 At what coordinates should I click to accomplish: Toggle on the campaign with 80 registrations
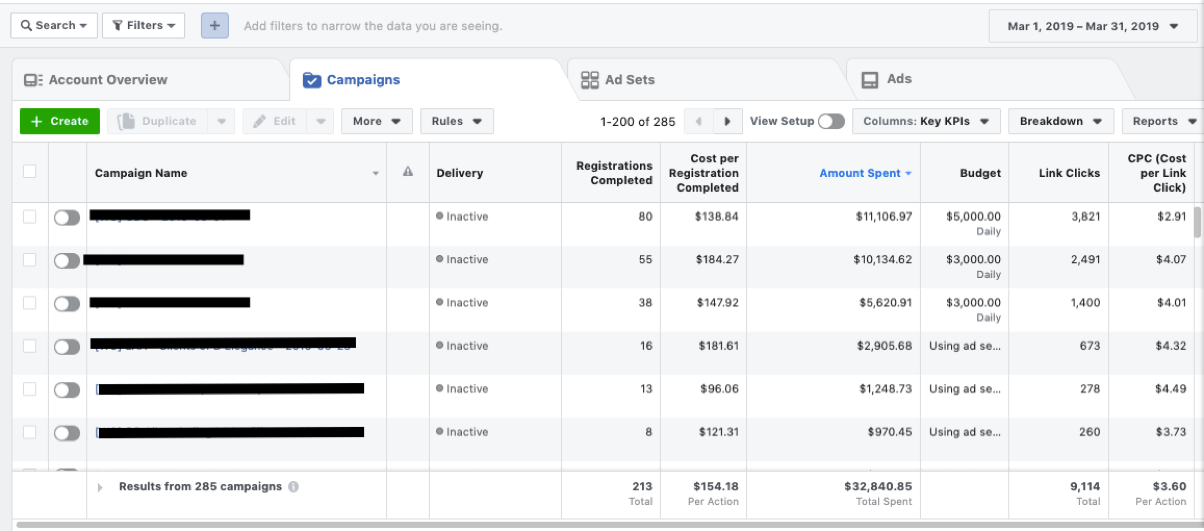click(67, 217)
